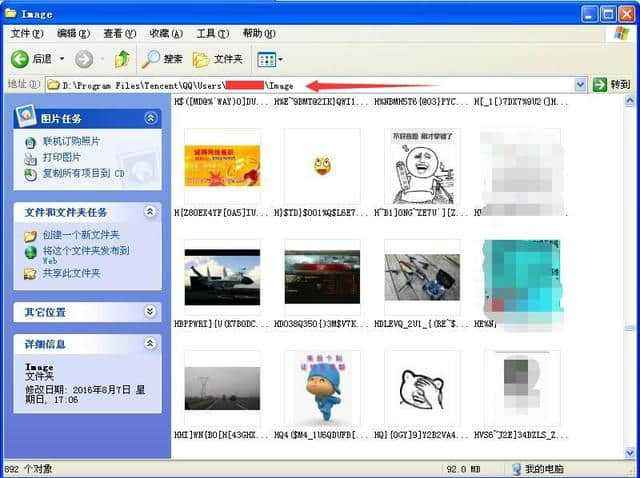Image resolution: width=640 pixels, height=478 pixels.
Task: Open the 工具(T) menu
Action: pyautogui.click(x=213, y=33)
